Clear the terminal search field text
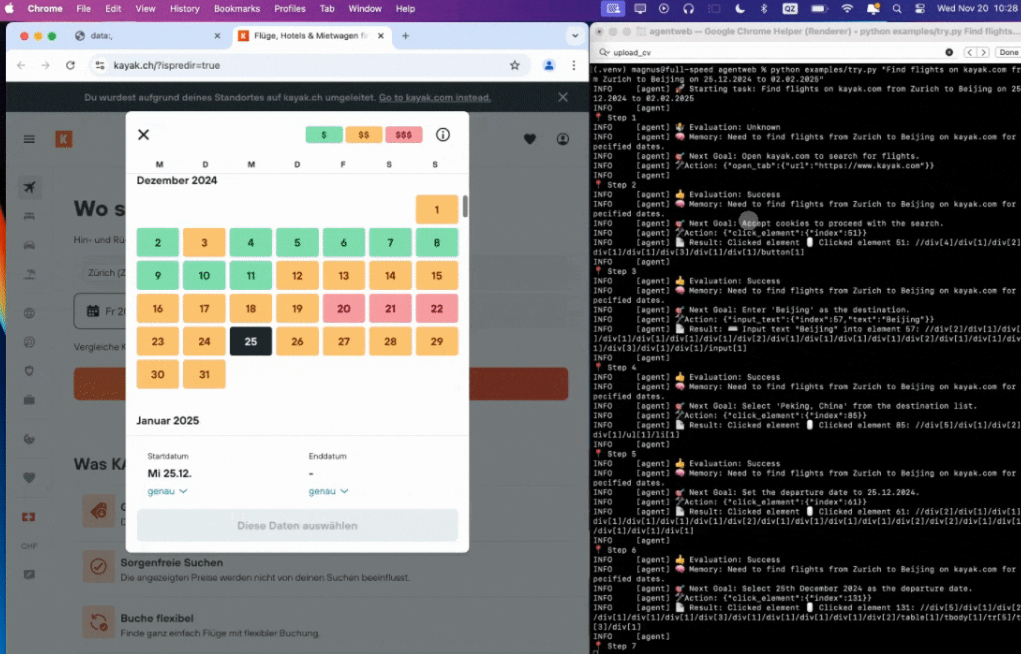This screenshot has width=1021, height=654. [949, 52]
